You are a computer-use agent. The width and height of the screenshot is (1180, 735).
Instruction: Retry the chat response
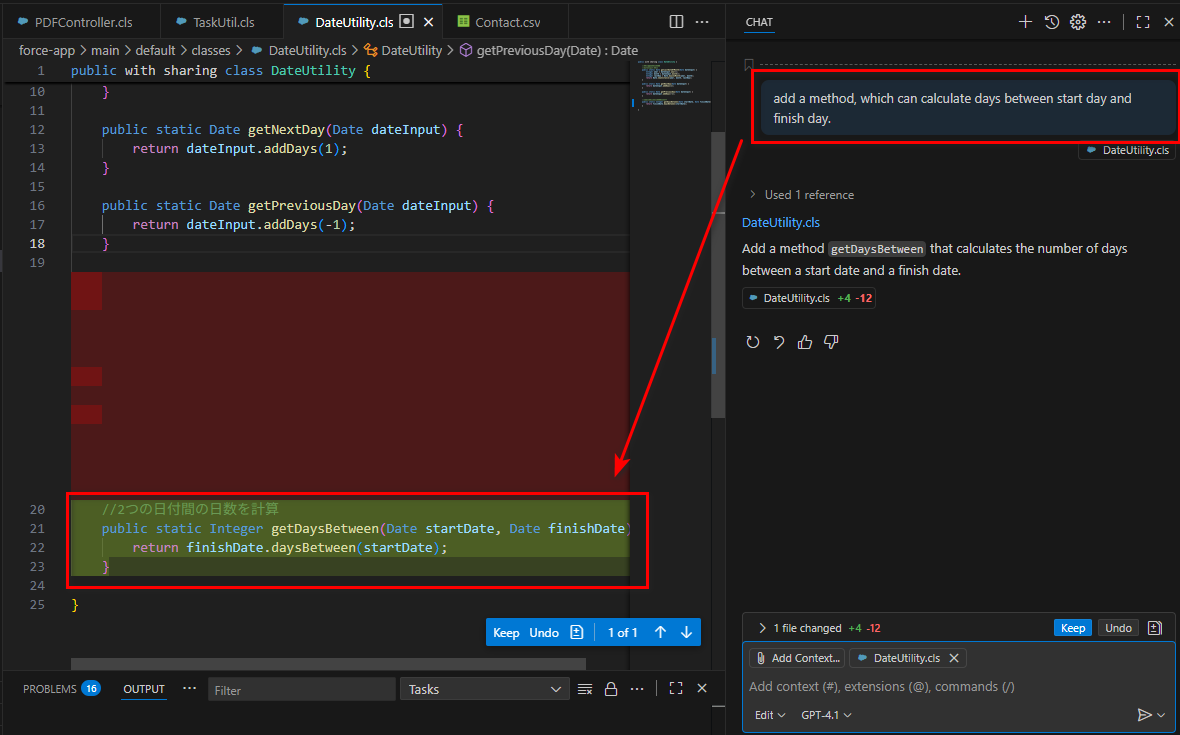753,342
